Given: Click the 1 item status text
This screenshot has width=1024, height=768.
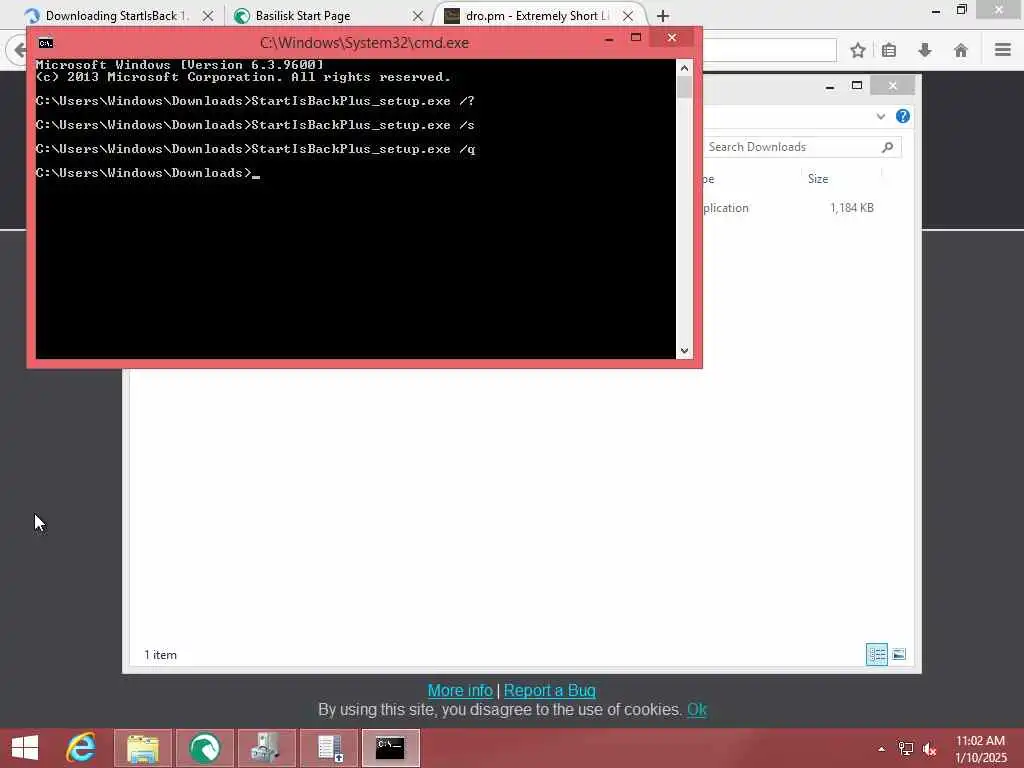Looking at the screenshot, I should point(160,655).
